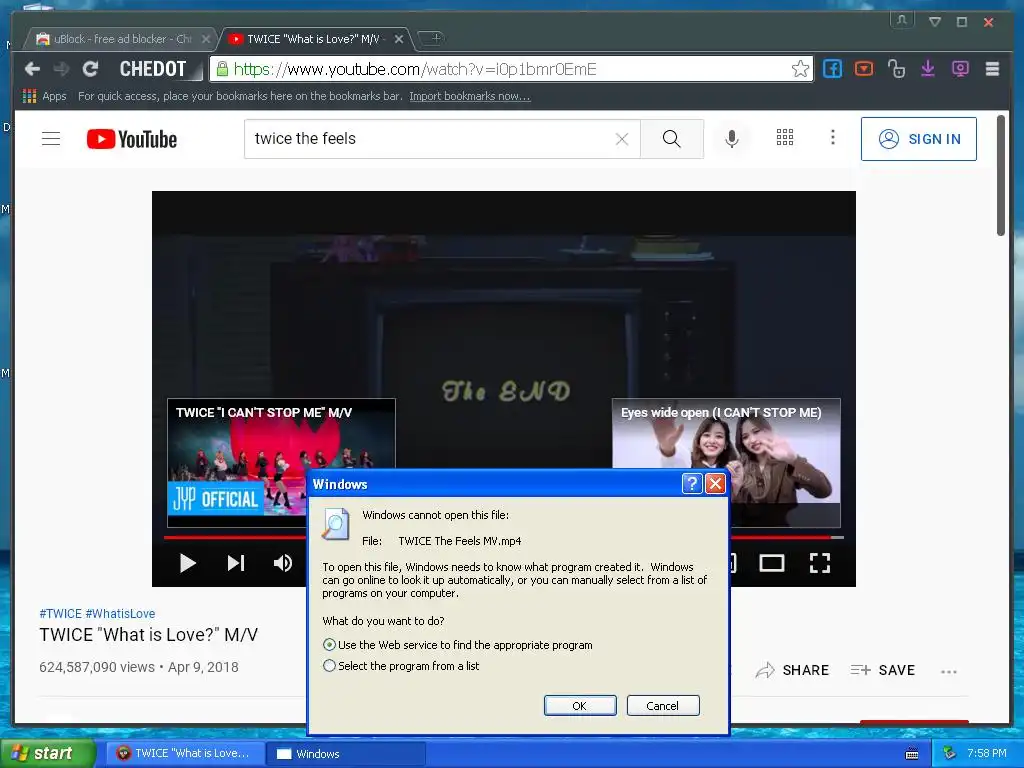
Task: Open YouTube guide hamburger menu
Action: click(51, 138)
